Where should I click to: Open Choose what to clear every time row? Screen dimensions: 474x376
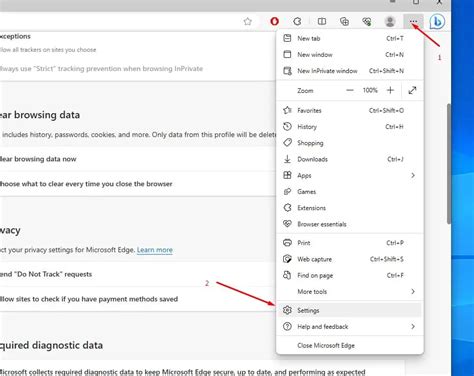[138, 184]
